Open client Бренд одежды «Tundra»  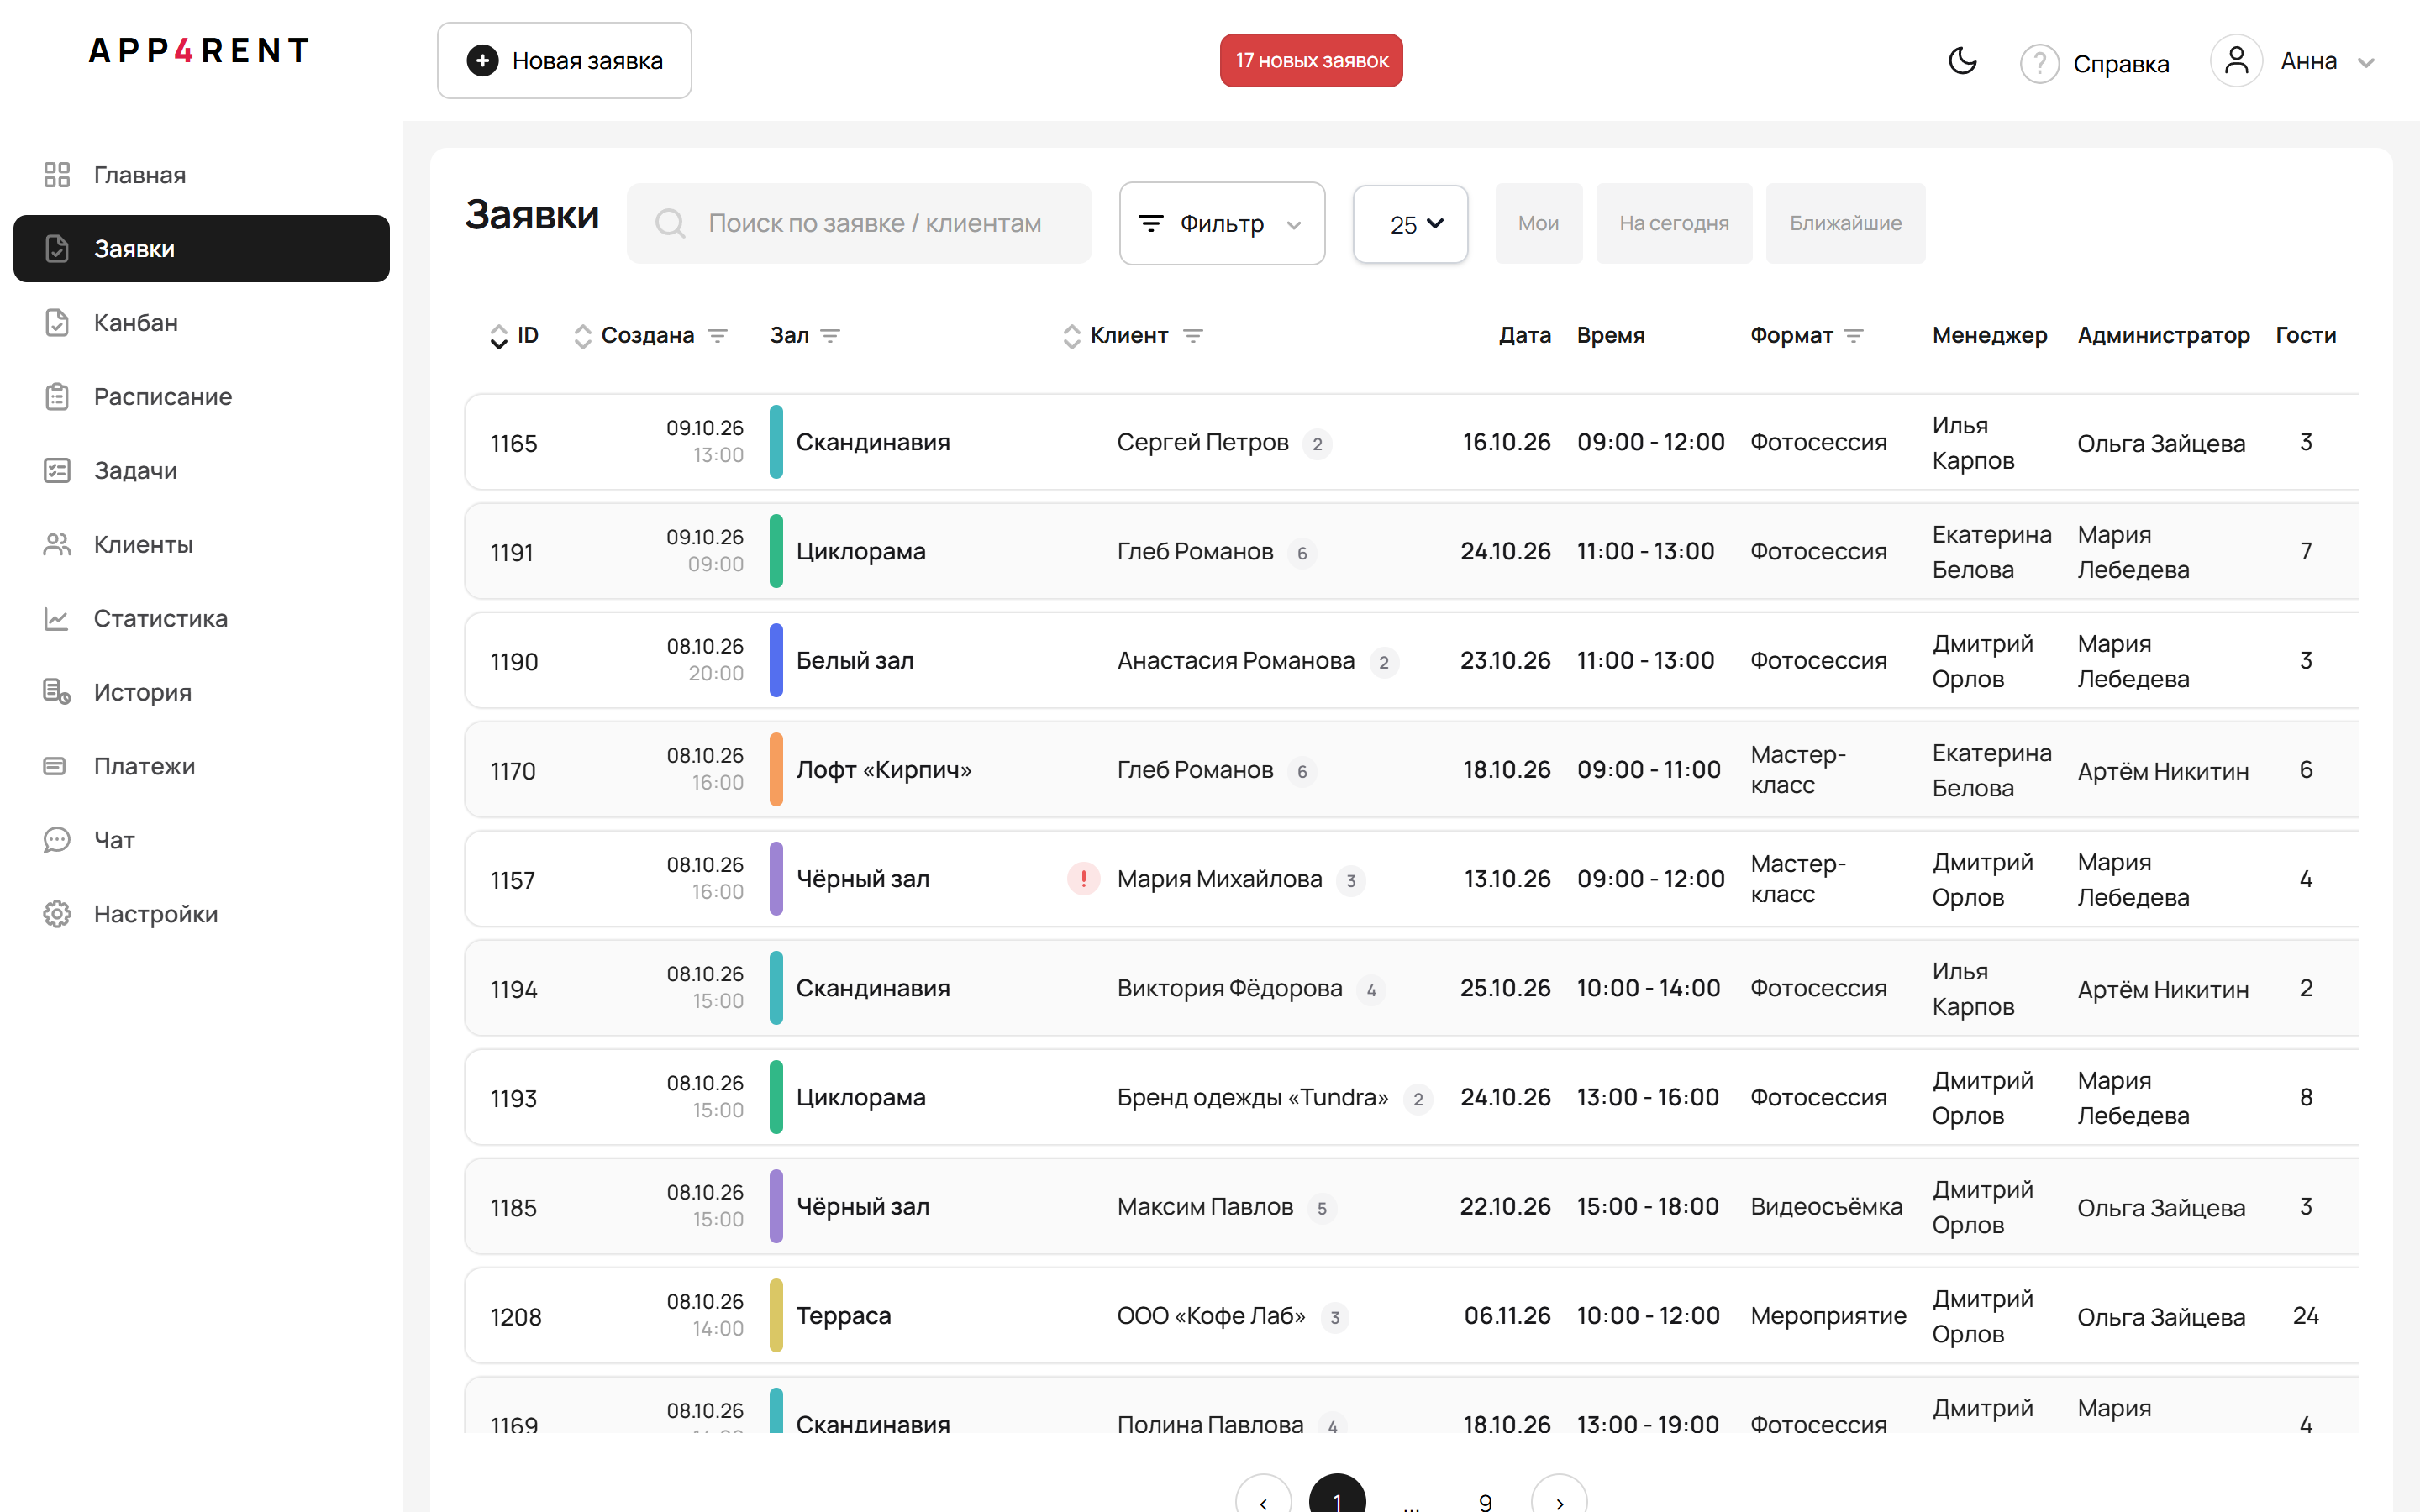1252,1097
